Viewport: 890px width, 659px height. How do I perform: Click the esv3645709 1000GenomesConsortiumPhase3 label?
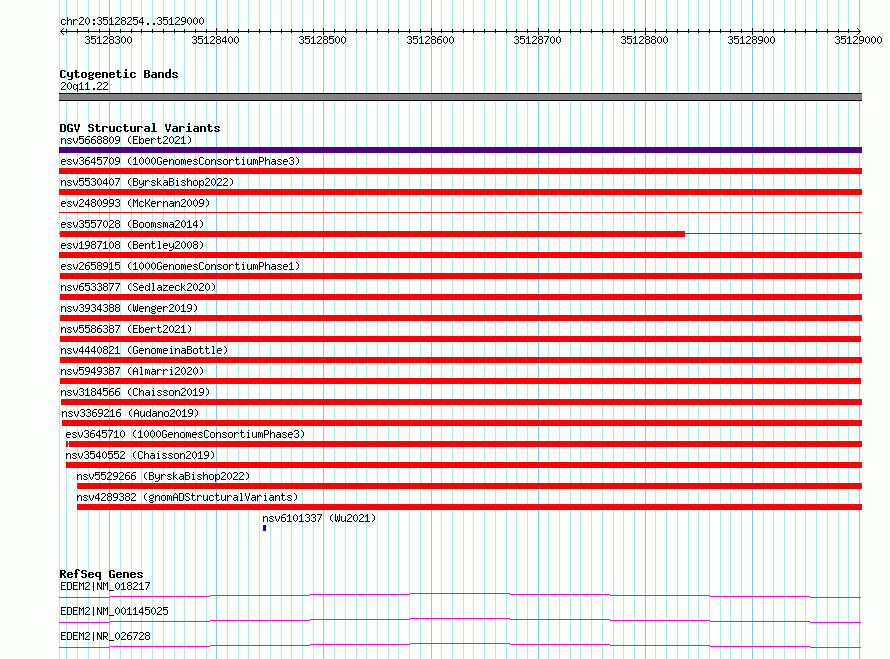pos(180,161)
